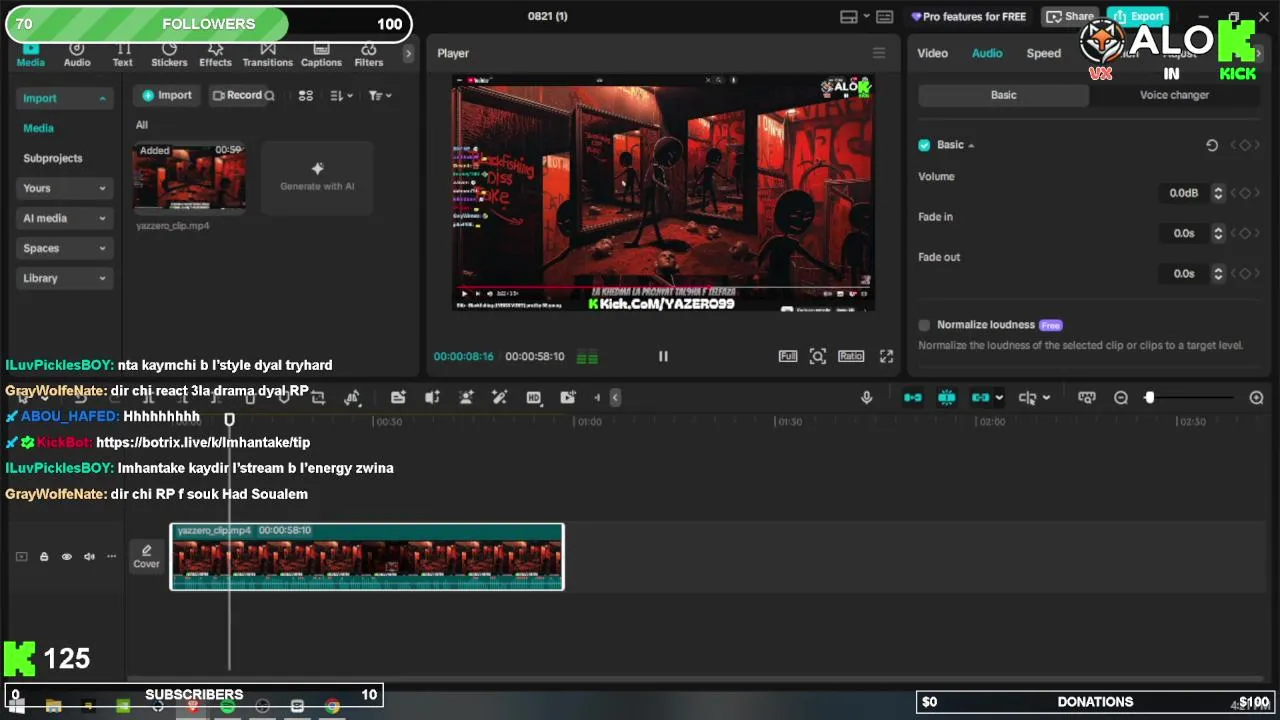Click the crop tool in timeline toolbar
Viewport: 1280px width, 720px height.
pyautogui.click(x=318, y=398)
